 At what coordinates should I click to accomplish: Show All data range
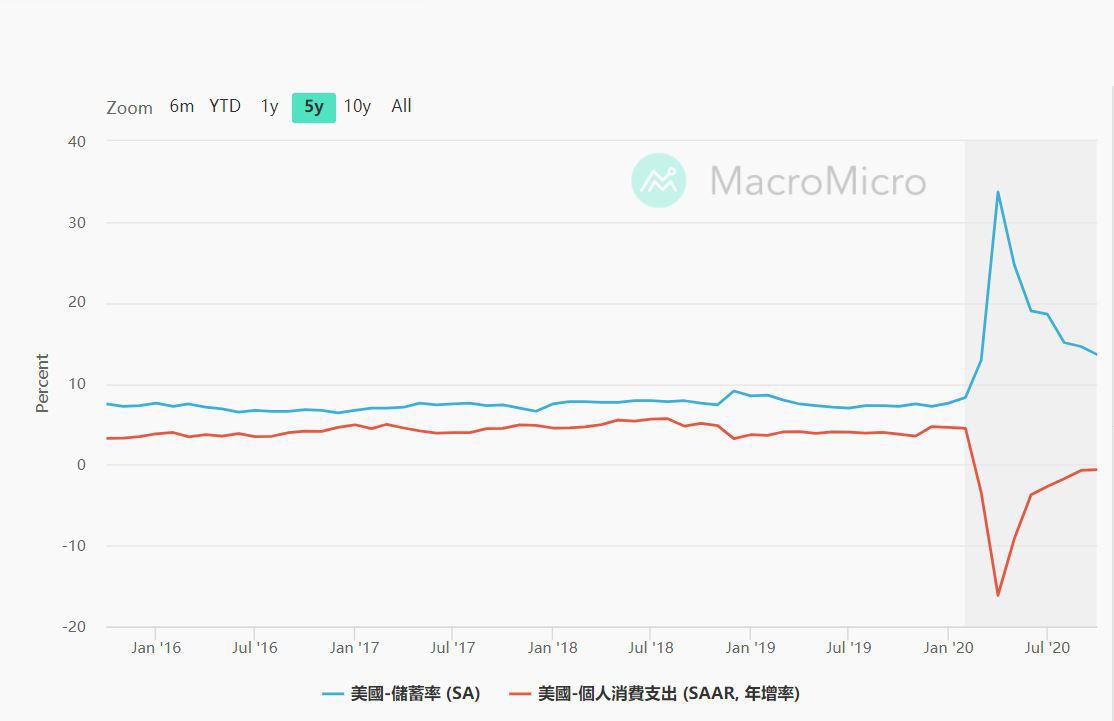point(401,106)
